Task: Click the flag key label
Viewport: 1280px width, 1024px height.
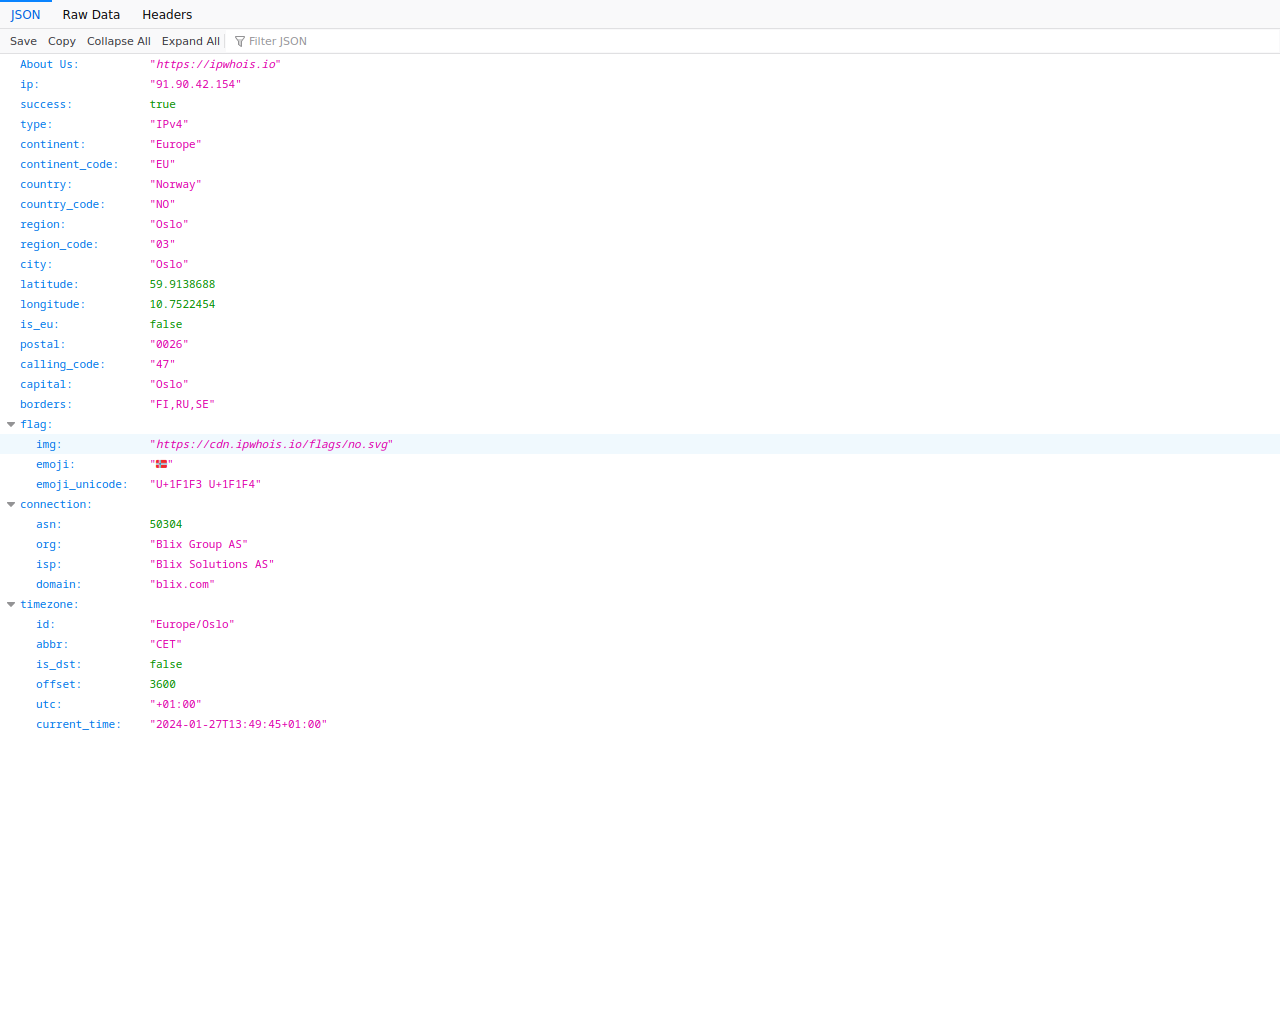Action: [36, 424]
